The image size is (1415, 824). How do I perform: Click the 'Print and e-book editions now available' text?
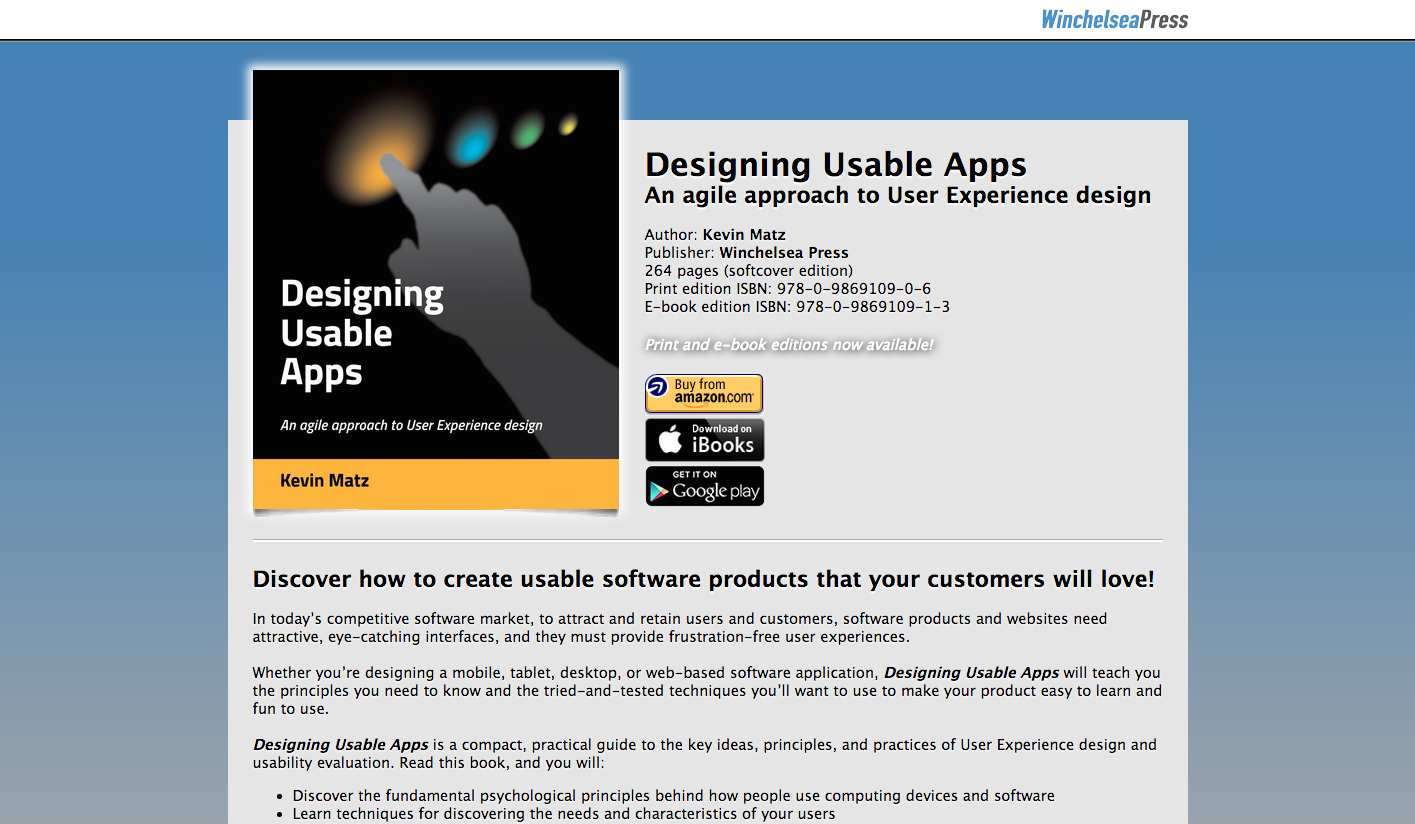(x=788, y=345)
